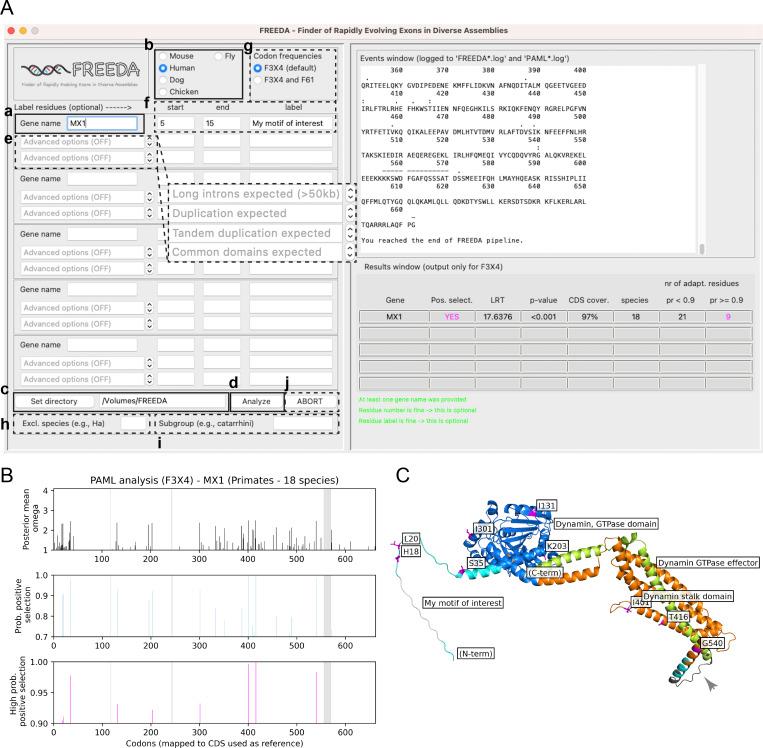Click 'You reached the end of FREEDA pipeline.' line
The height and width of the screenshot is (748, 763).
tap(442, 240)
